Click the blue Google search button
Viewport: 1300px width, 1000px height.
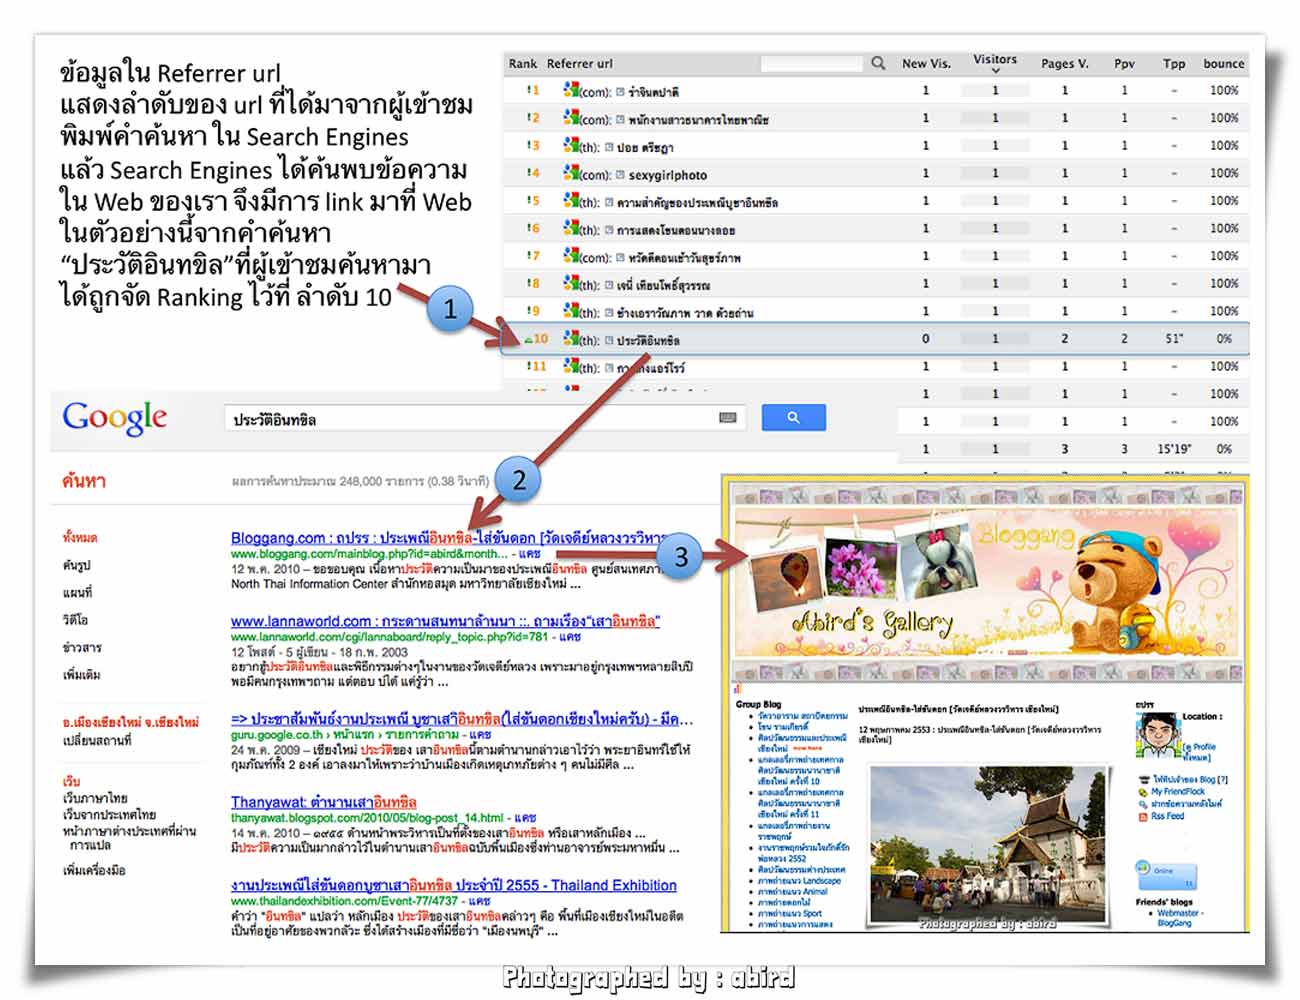(x=793, y=417)
